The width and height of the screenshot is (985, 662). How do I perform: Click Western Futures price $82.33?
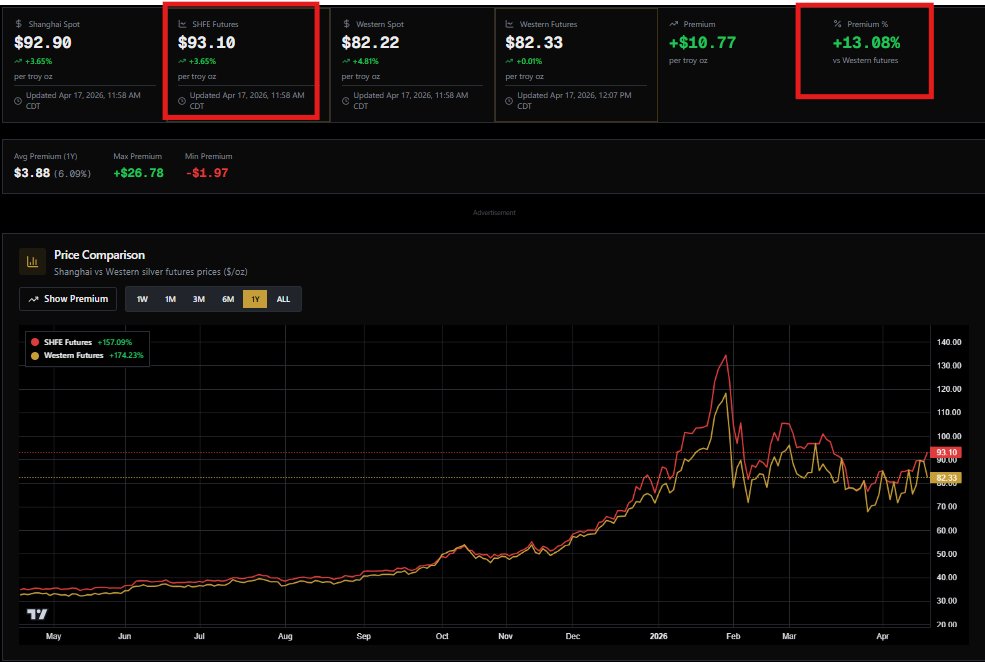pyautogui.click(x=534, y=43)
